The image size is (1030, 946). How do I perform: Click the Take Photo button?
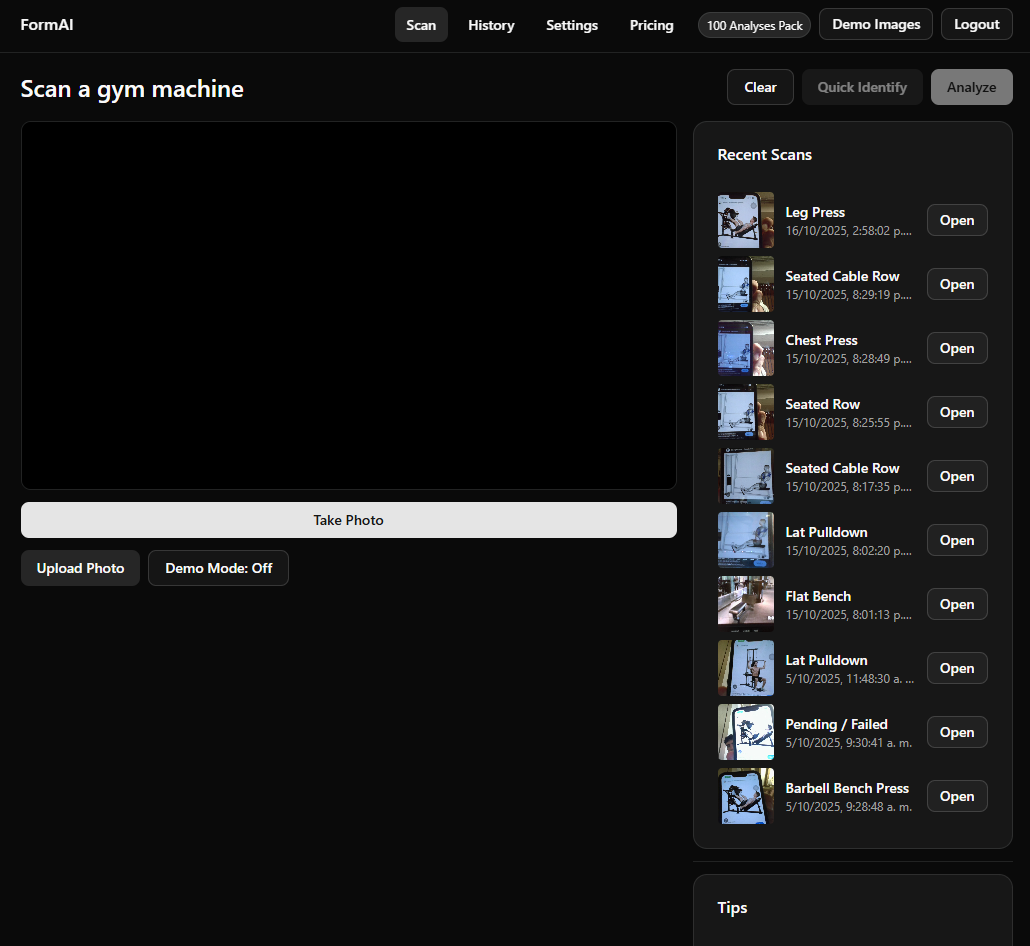[x=349, y=520]
